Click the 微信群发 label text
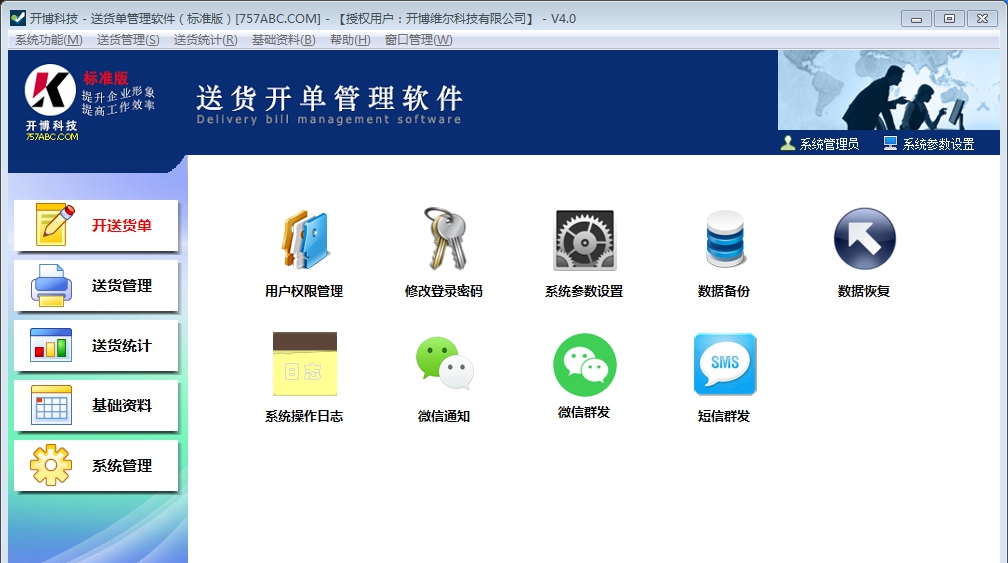This screenshot has height=563, width=1008. tap(584, 413)
